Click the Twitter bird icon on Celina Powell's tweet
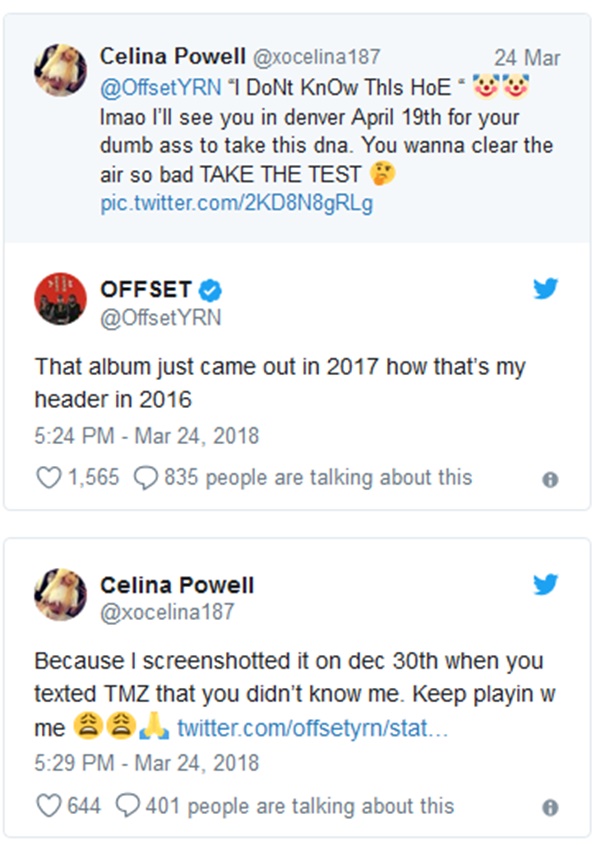 [x=545, y=585]
